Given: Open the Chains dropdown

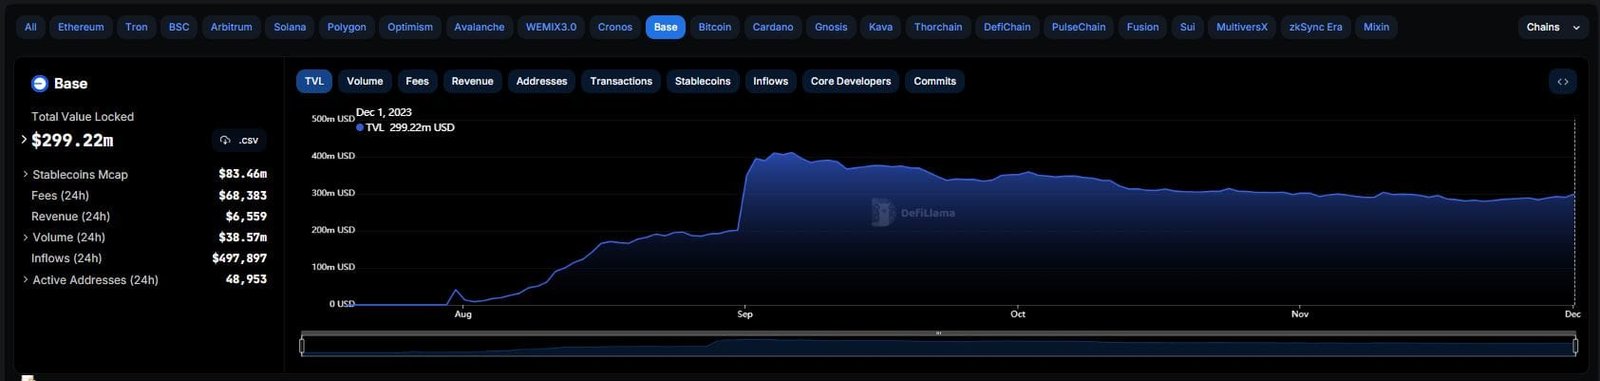Looking at the screenshot, I should pyautogui.click(x=1553, y=27).
